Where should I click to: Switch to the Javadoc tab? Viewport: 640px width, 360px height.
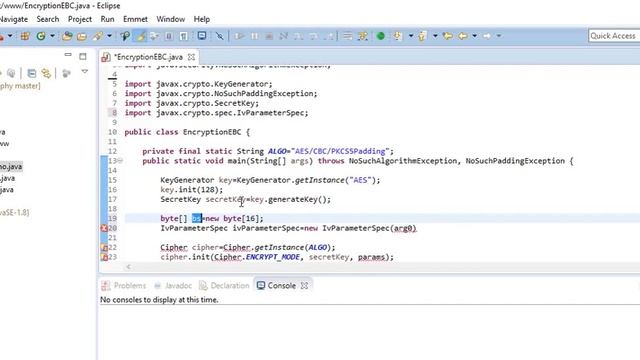pos(173,286)
